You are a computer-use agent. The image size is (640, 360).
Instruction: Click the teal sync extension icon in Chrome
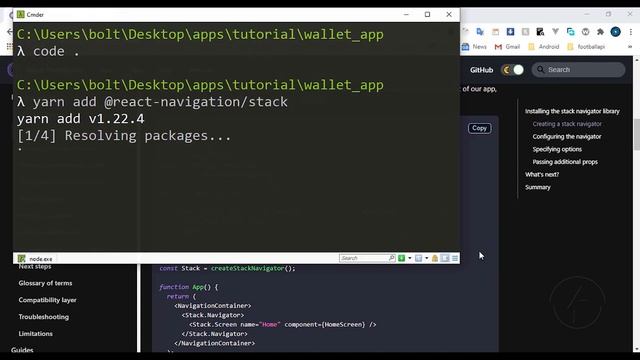coord(571,31)
